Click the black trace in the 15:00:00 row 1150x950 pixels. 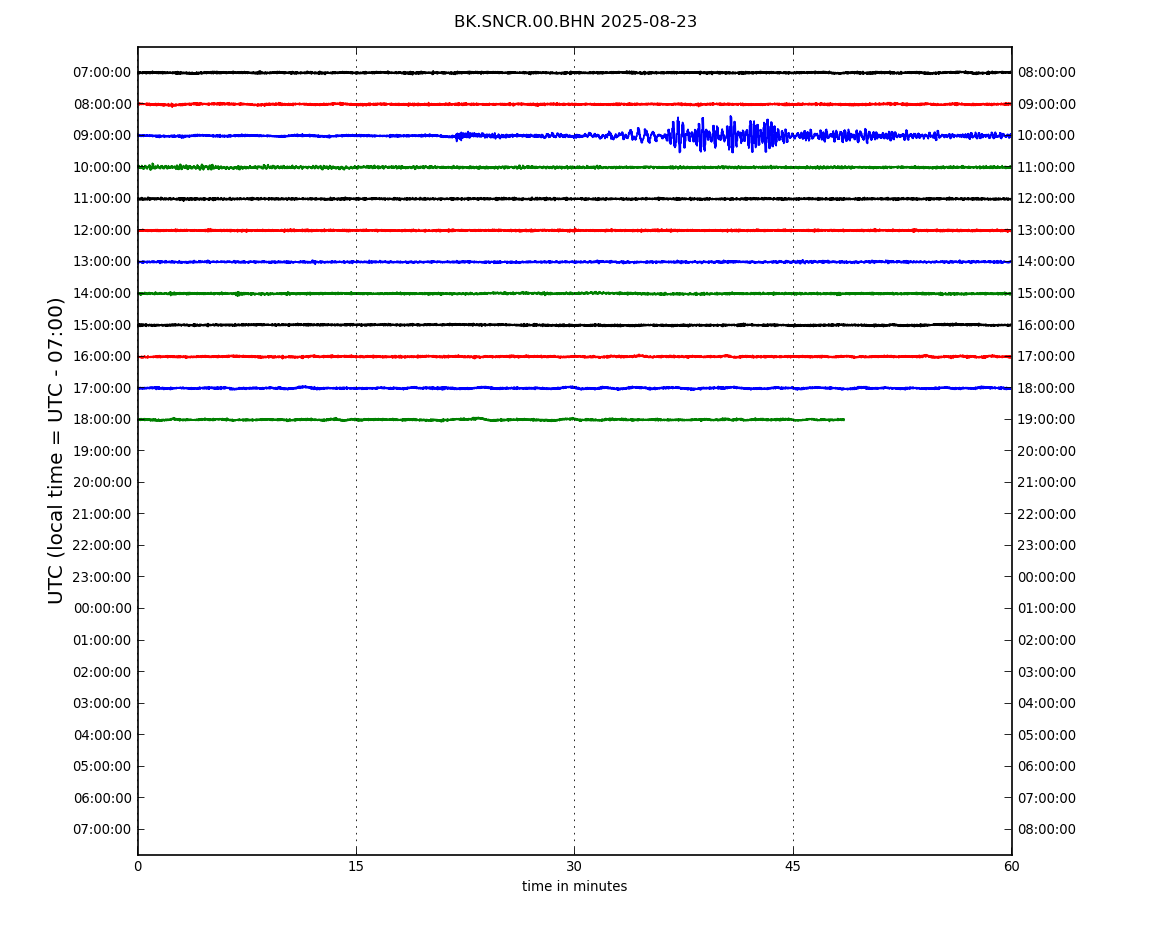tap(574, 325)
